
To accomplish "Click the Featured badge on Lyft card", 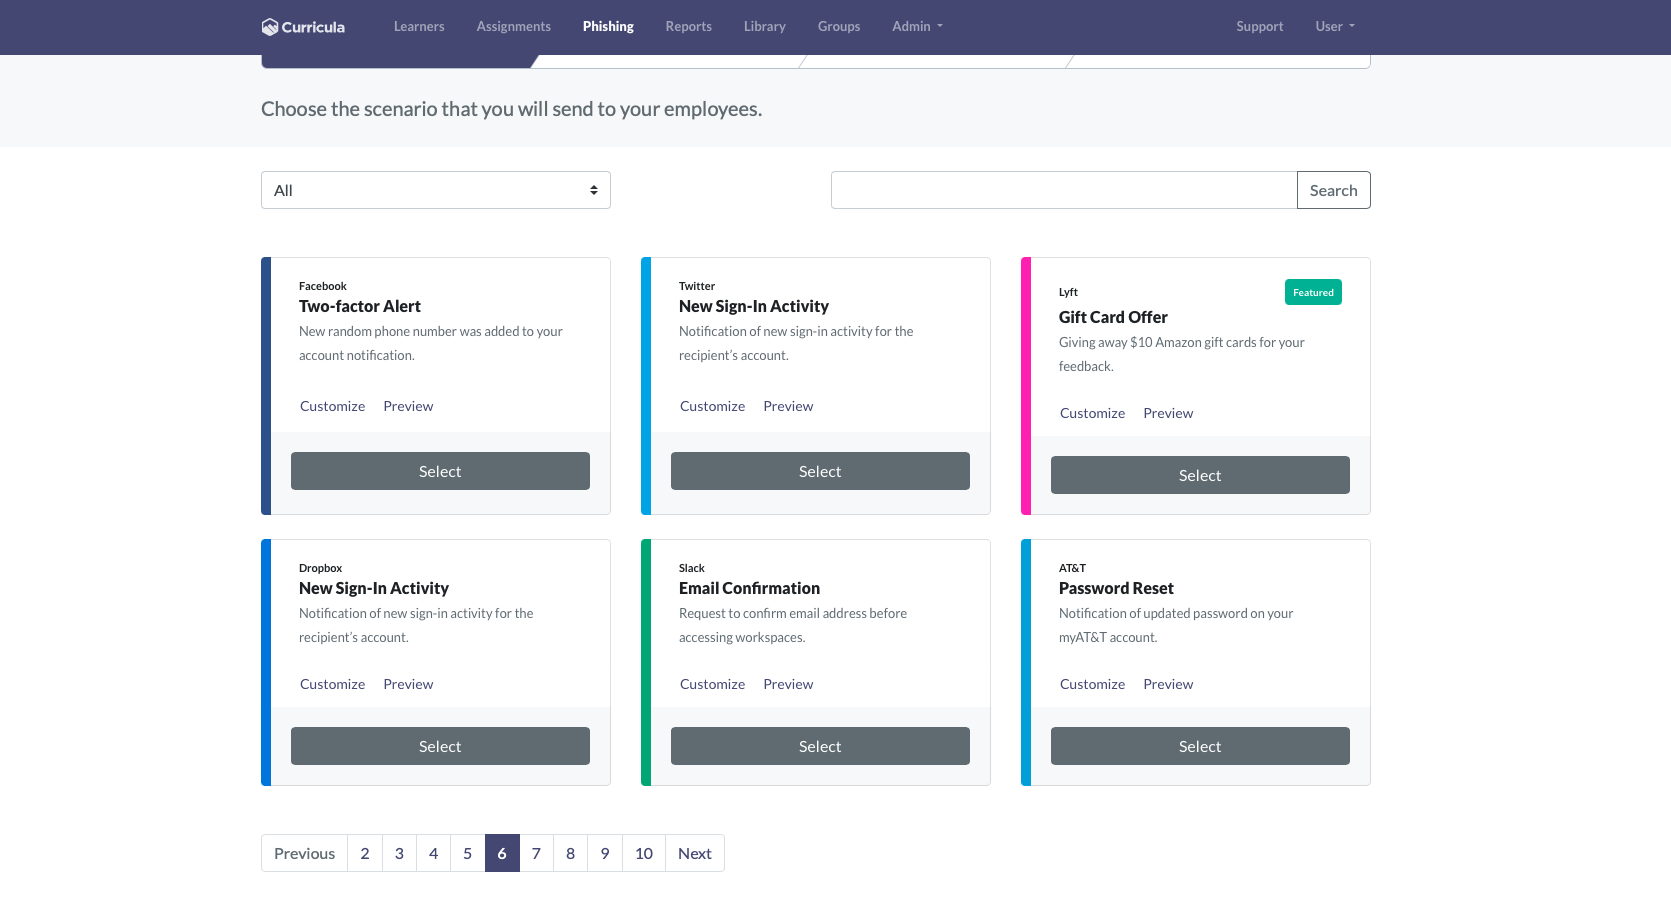I will 1313,292.
